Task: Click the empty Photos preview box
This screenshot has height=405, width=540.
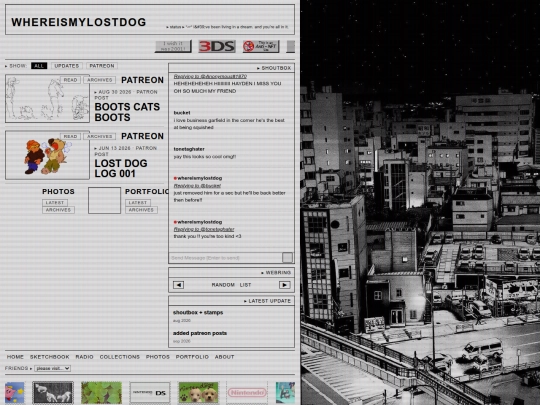Action: click(104, 200)
